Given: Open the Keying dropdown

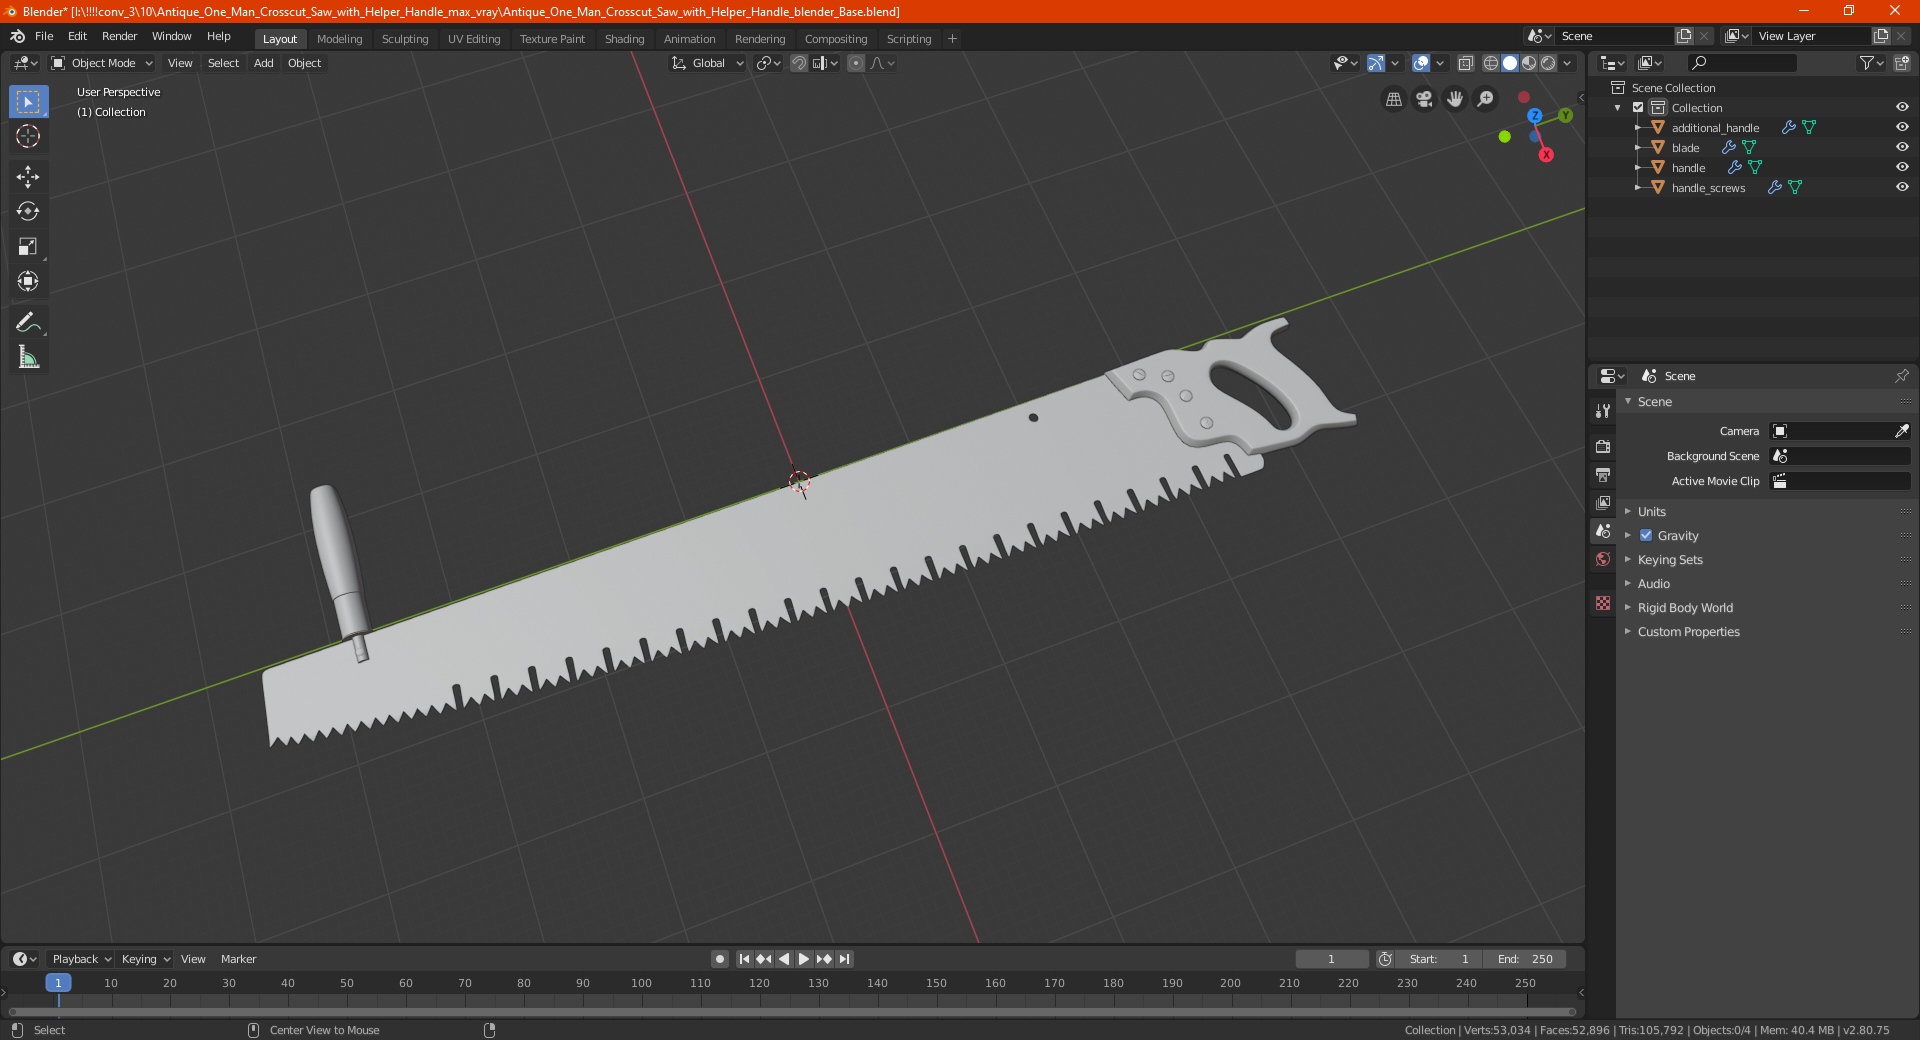Looking at the screenshot, I should [145, 959].
